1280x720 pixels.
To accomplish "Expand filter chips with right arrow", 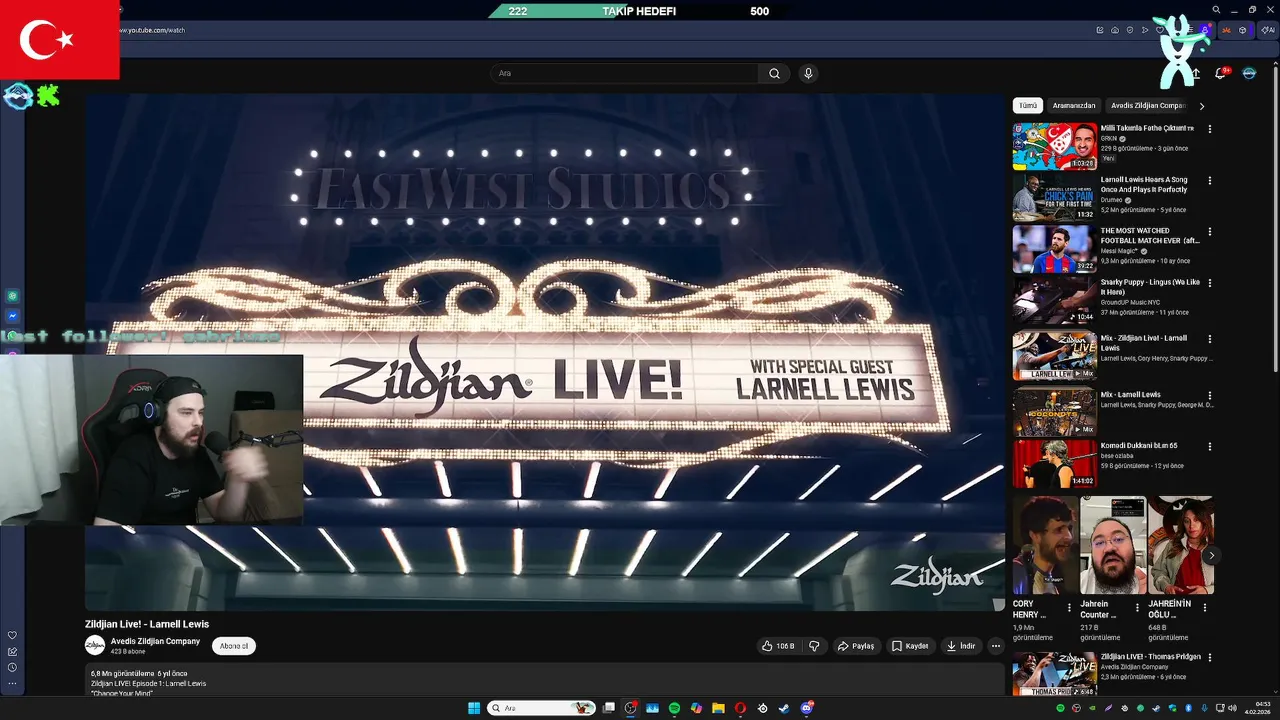I will point(1202,105).
